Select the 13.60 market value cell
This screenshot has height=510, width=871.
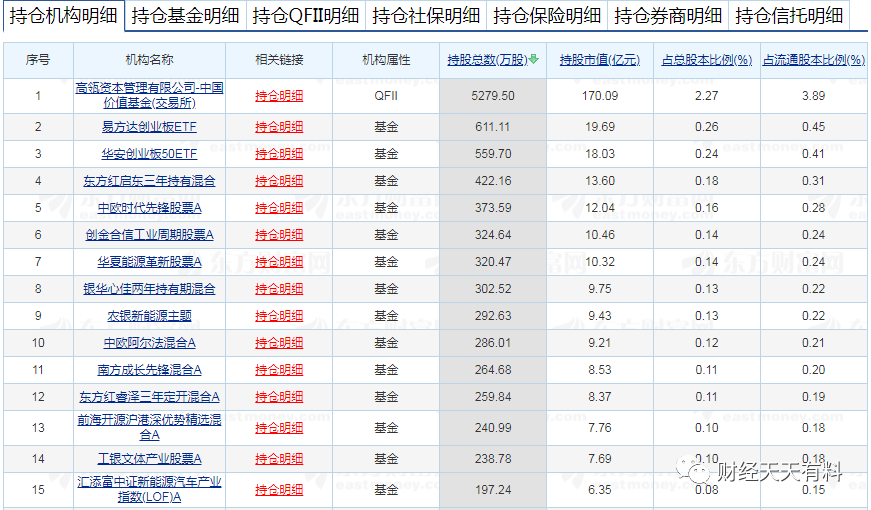[600, 181]
